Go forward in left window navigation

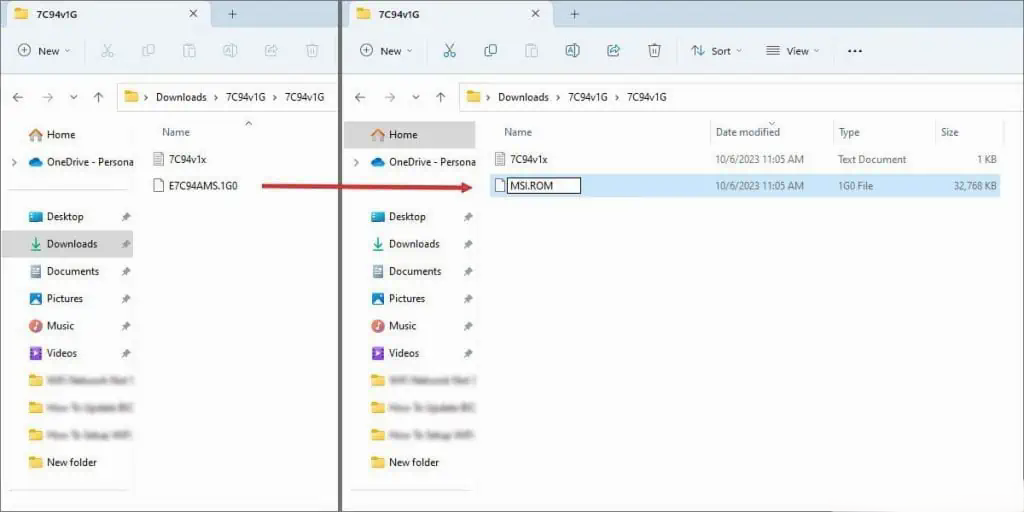click(47, 97)
